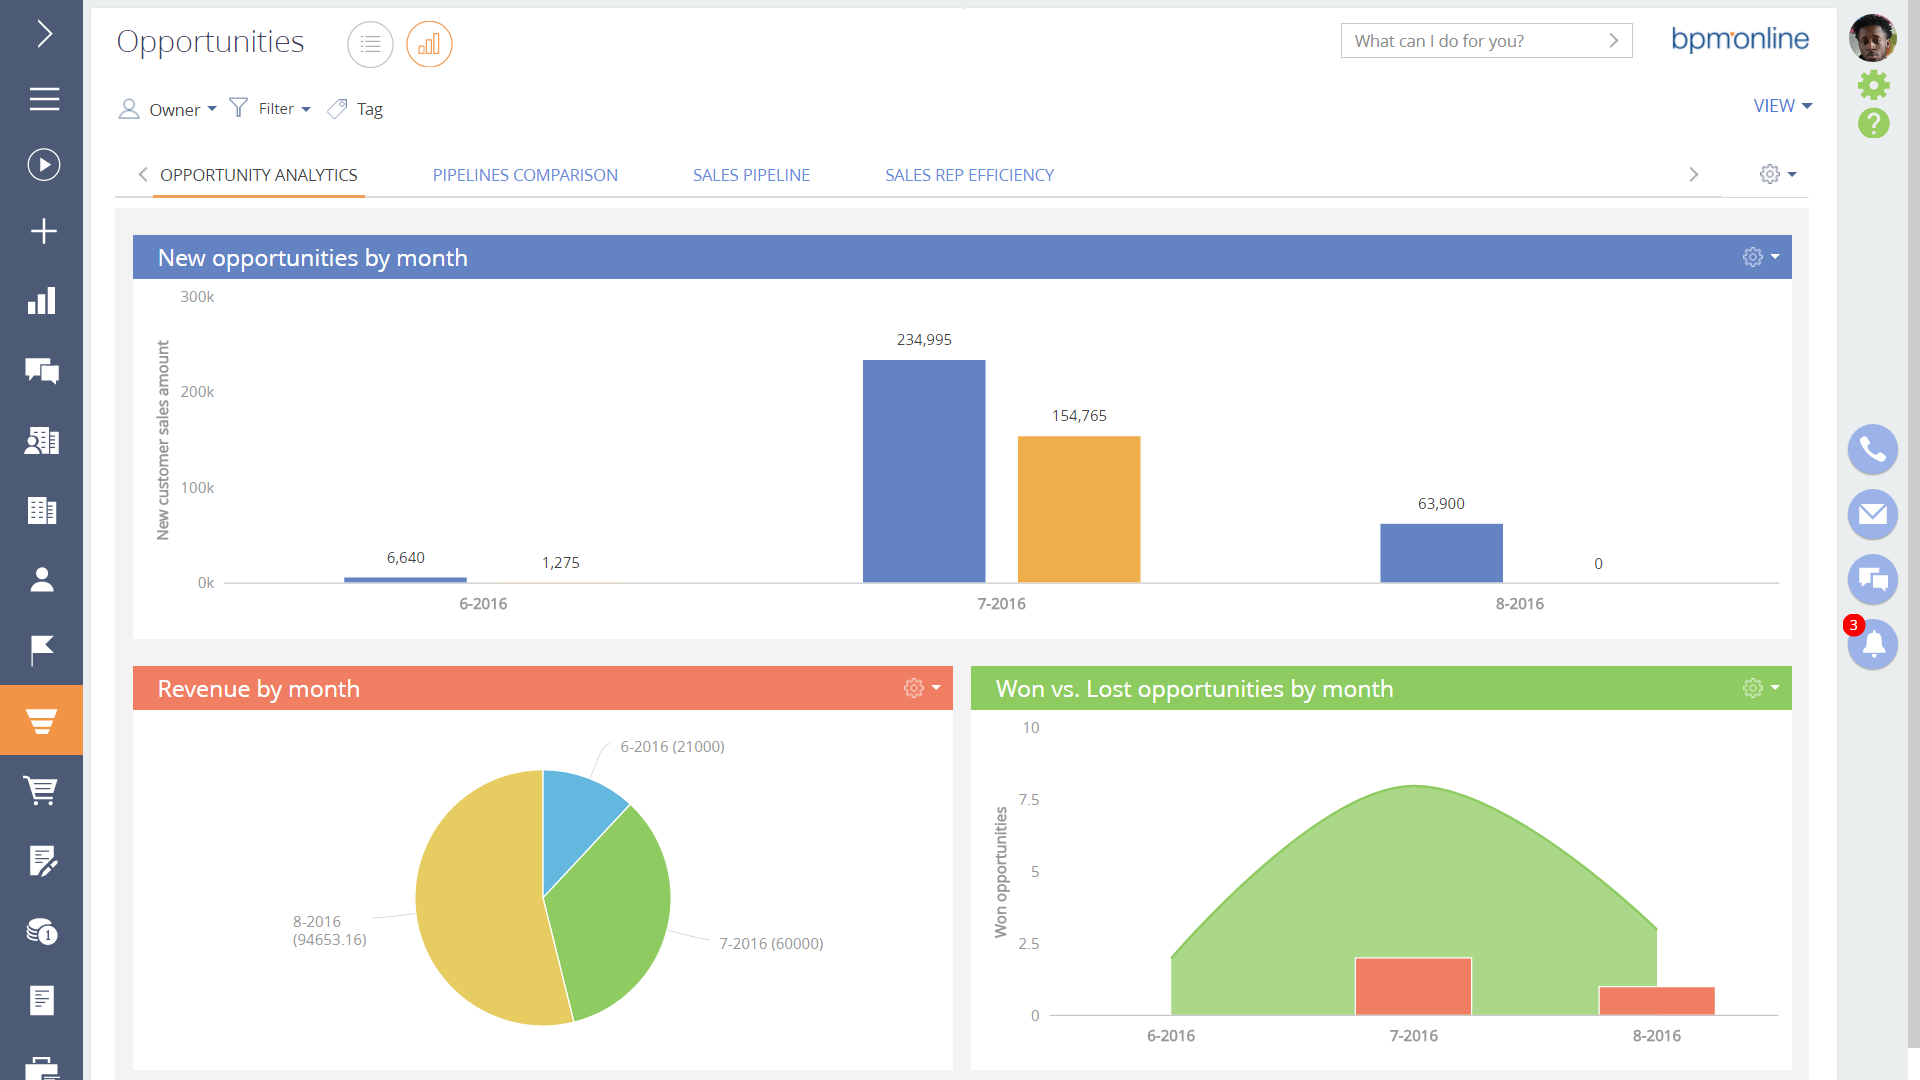
Task: Open the green help question mark
Action: pos(1873,124)
